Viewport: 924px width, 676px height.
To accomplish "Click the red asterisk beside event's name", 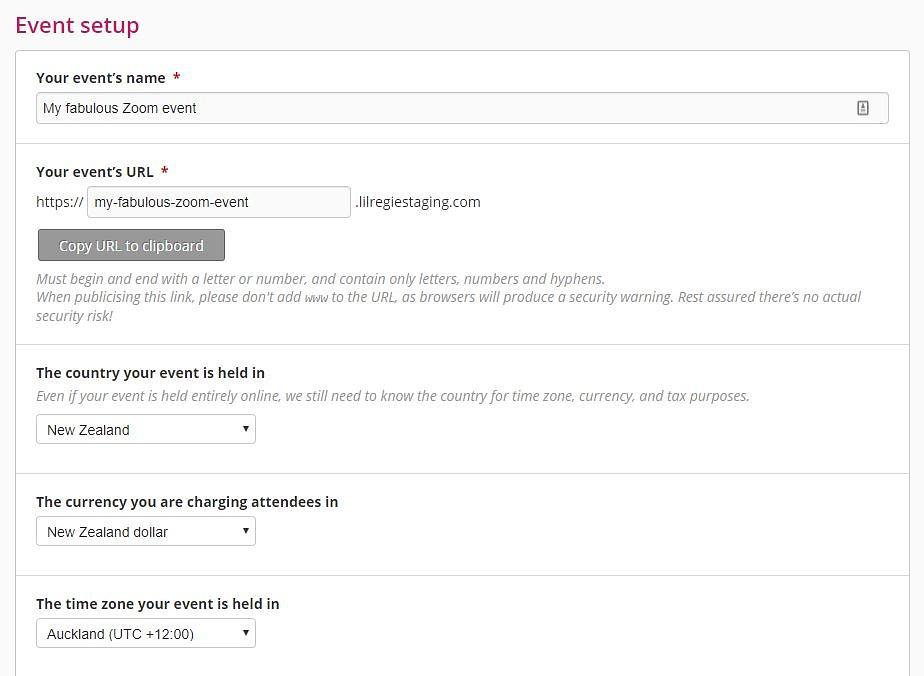I will 176,77.
